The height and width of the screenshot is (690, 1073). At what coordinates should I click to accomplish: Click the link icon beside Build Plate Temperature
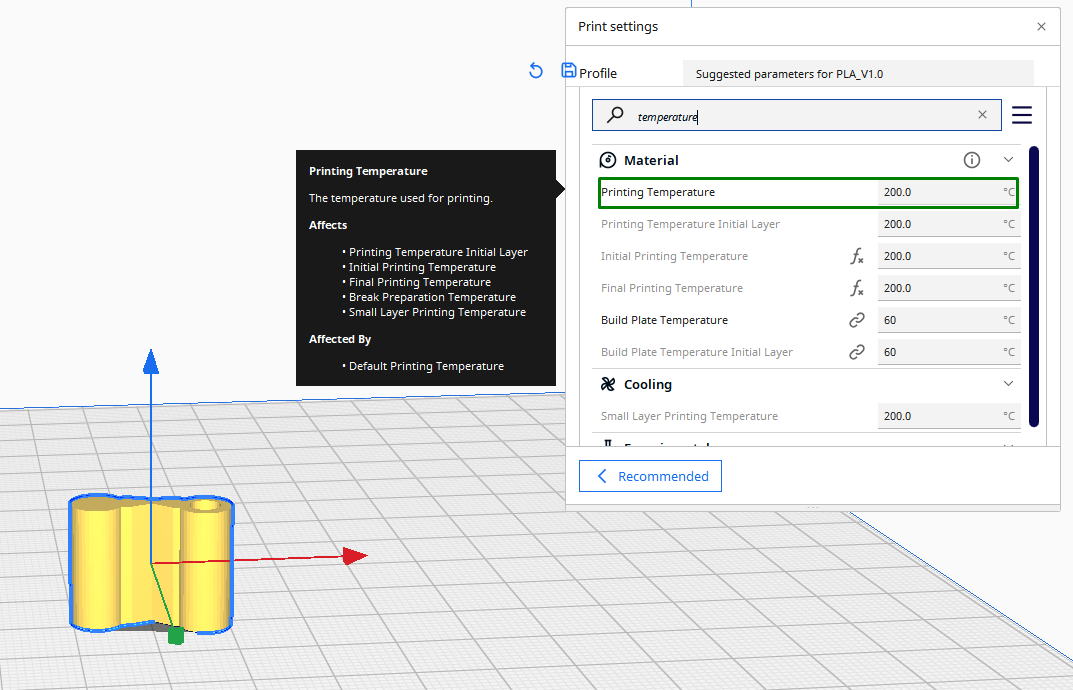pyautogui.click(x=857, y=320)
